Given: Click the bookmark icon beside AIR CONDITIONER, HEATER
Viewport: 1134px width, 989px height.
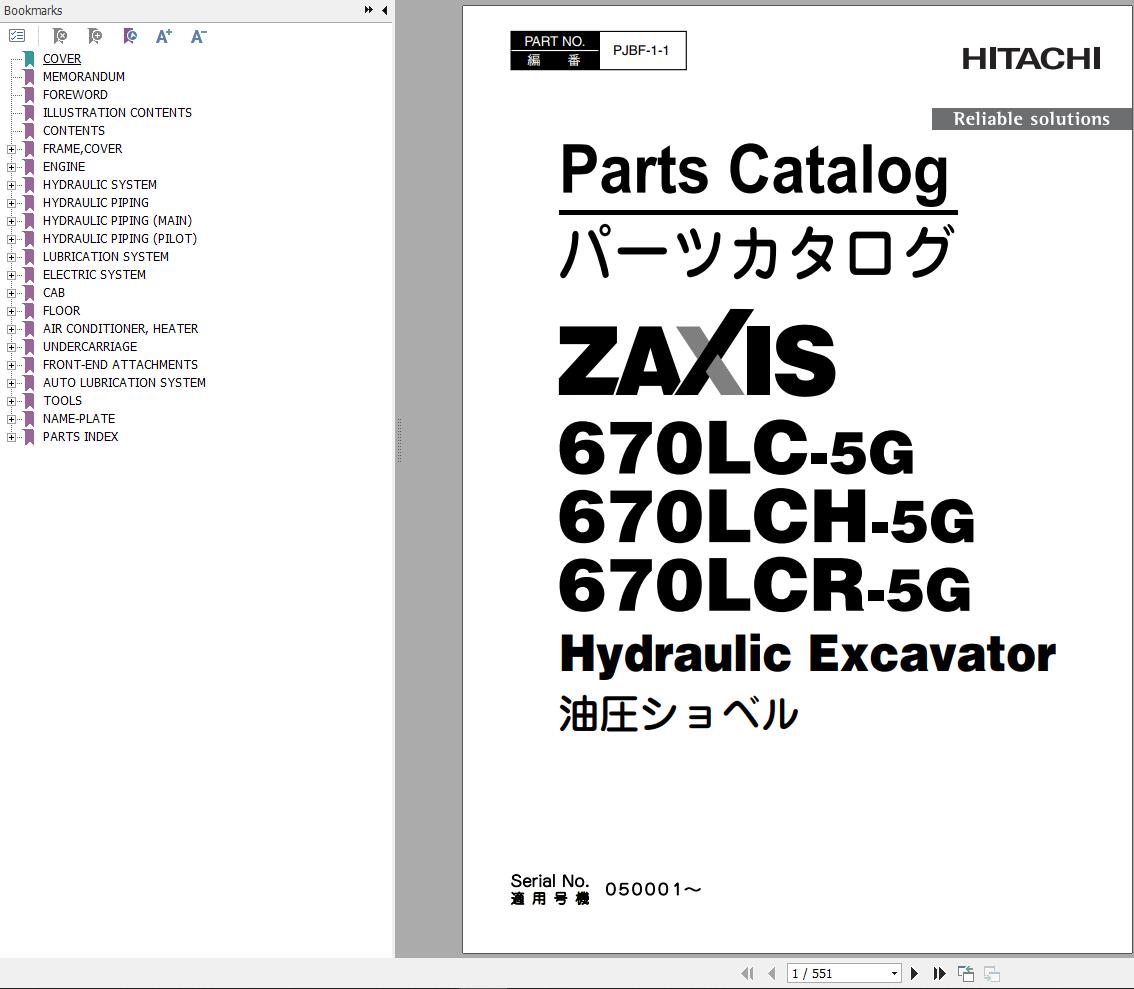Looking at the screenshot, I should (29, 329).
